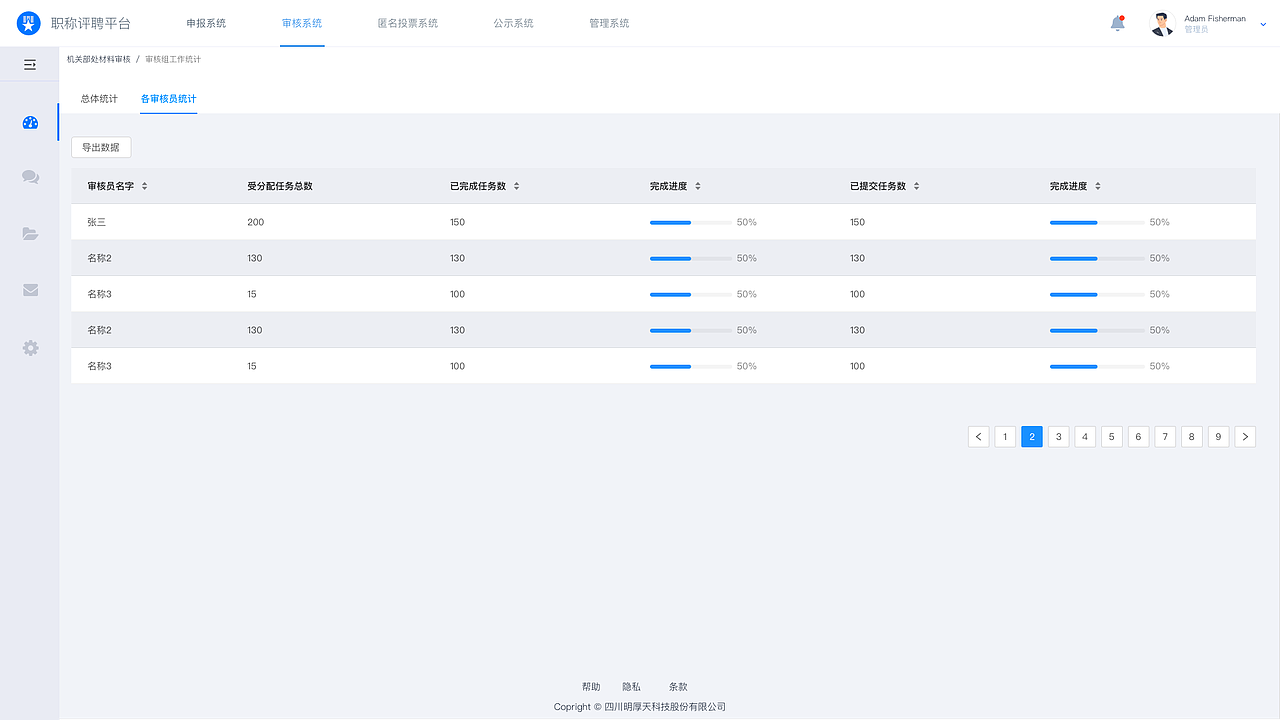Open the dashboard gauge icon in sidebar
The height and width of the screenshot is (720, 1280).
pos(30,123)
